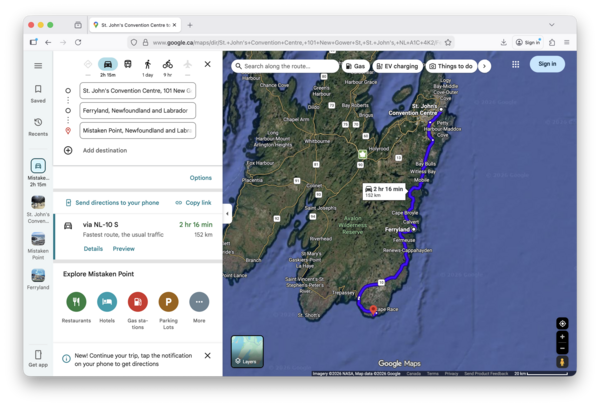Select the Flights travel mode
This screenshot has height=407, width=600.
pos(188,64)
